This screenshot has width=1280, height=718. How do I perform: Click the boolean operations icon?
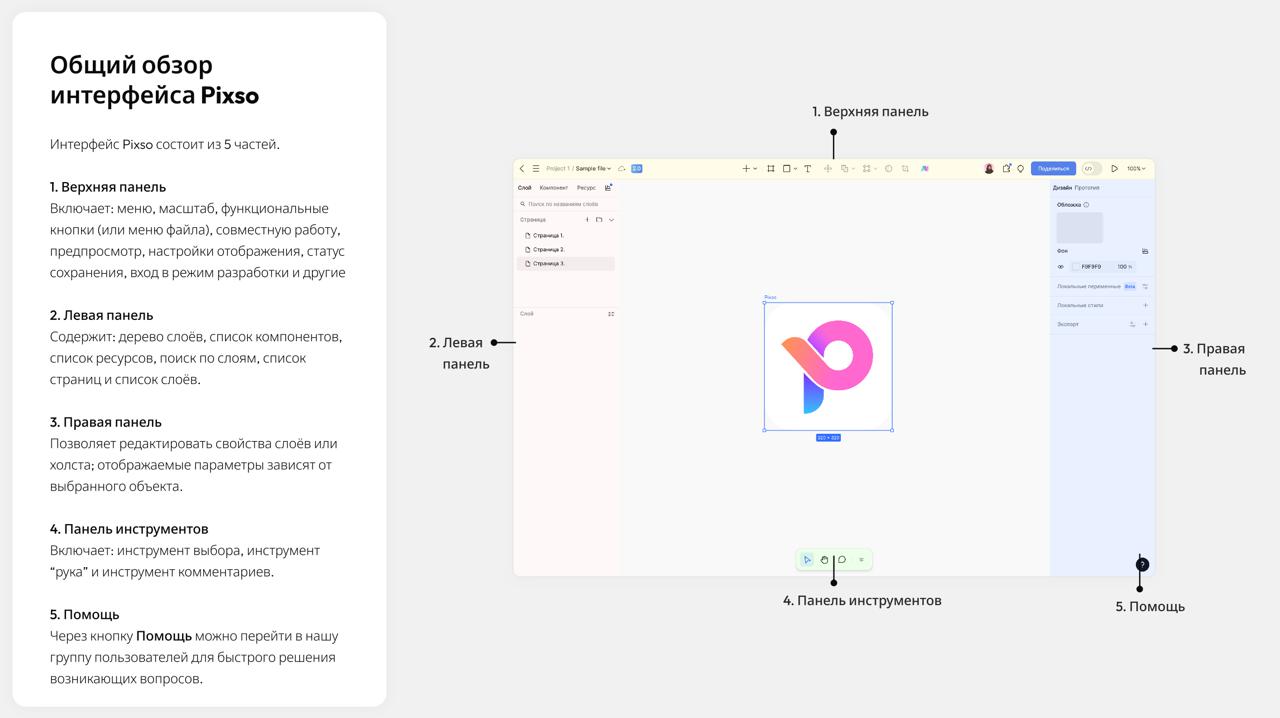click(x=844, y=168)
